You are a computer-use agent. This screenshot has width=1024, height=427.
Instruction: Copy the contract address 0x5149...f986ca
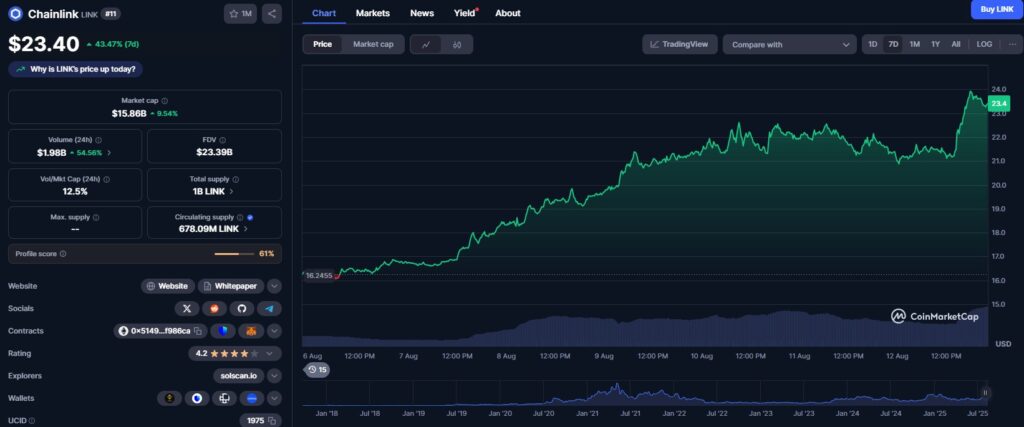(198, 331)
